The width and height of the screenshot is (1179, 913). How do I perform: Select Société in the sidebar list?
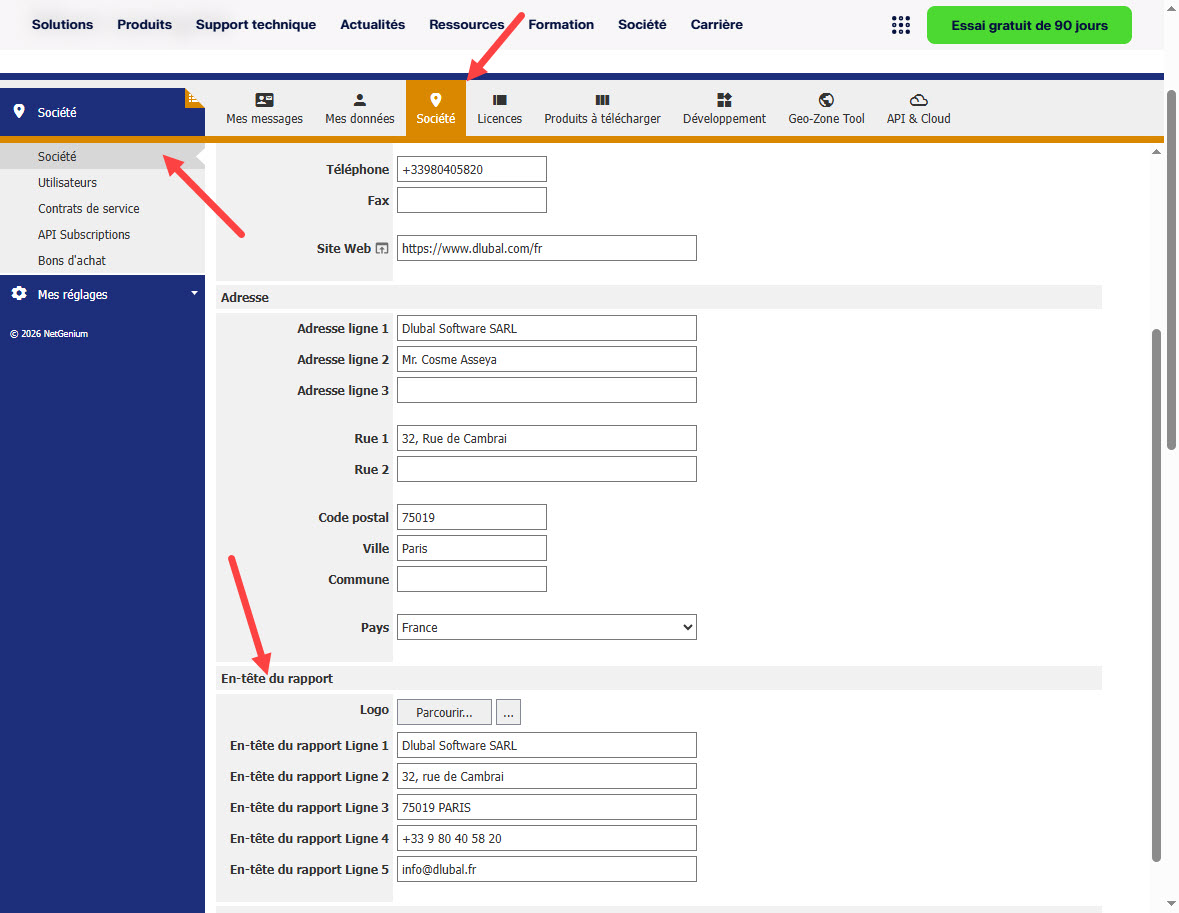(x=102, y=156)
